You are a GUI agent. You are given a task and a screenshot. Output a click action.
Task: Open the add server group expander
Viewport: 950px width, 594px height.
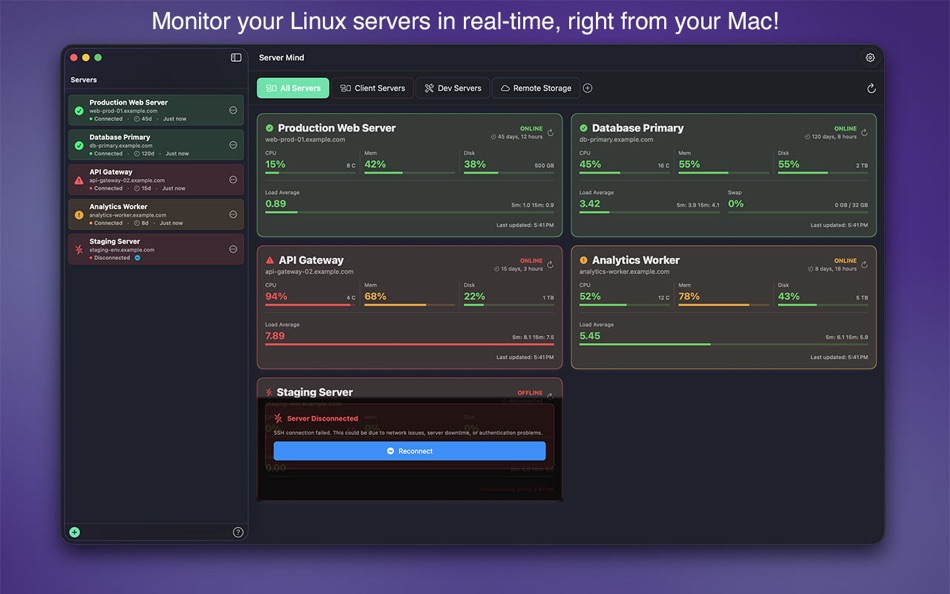pos(589,88)
